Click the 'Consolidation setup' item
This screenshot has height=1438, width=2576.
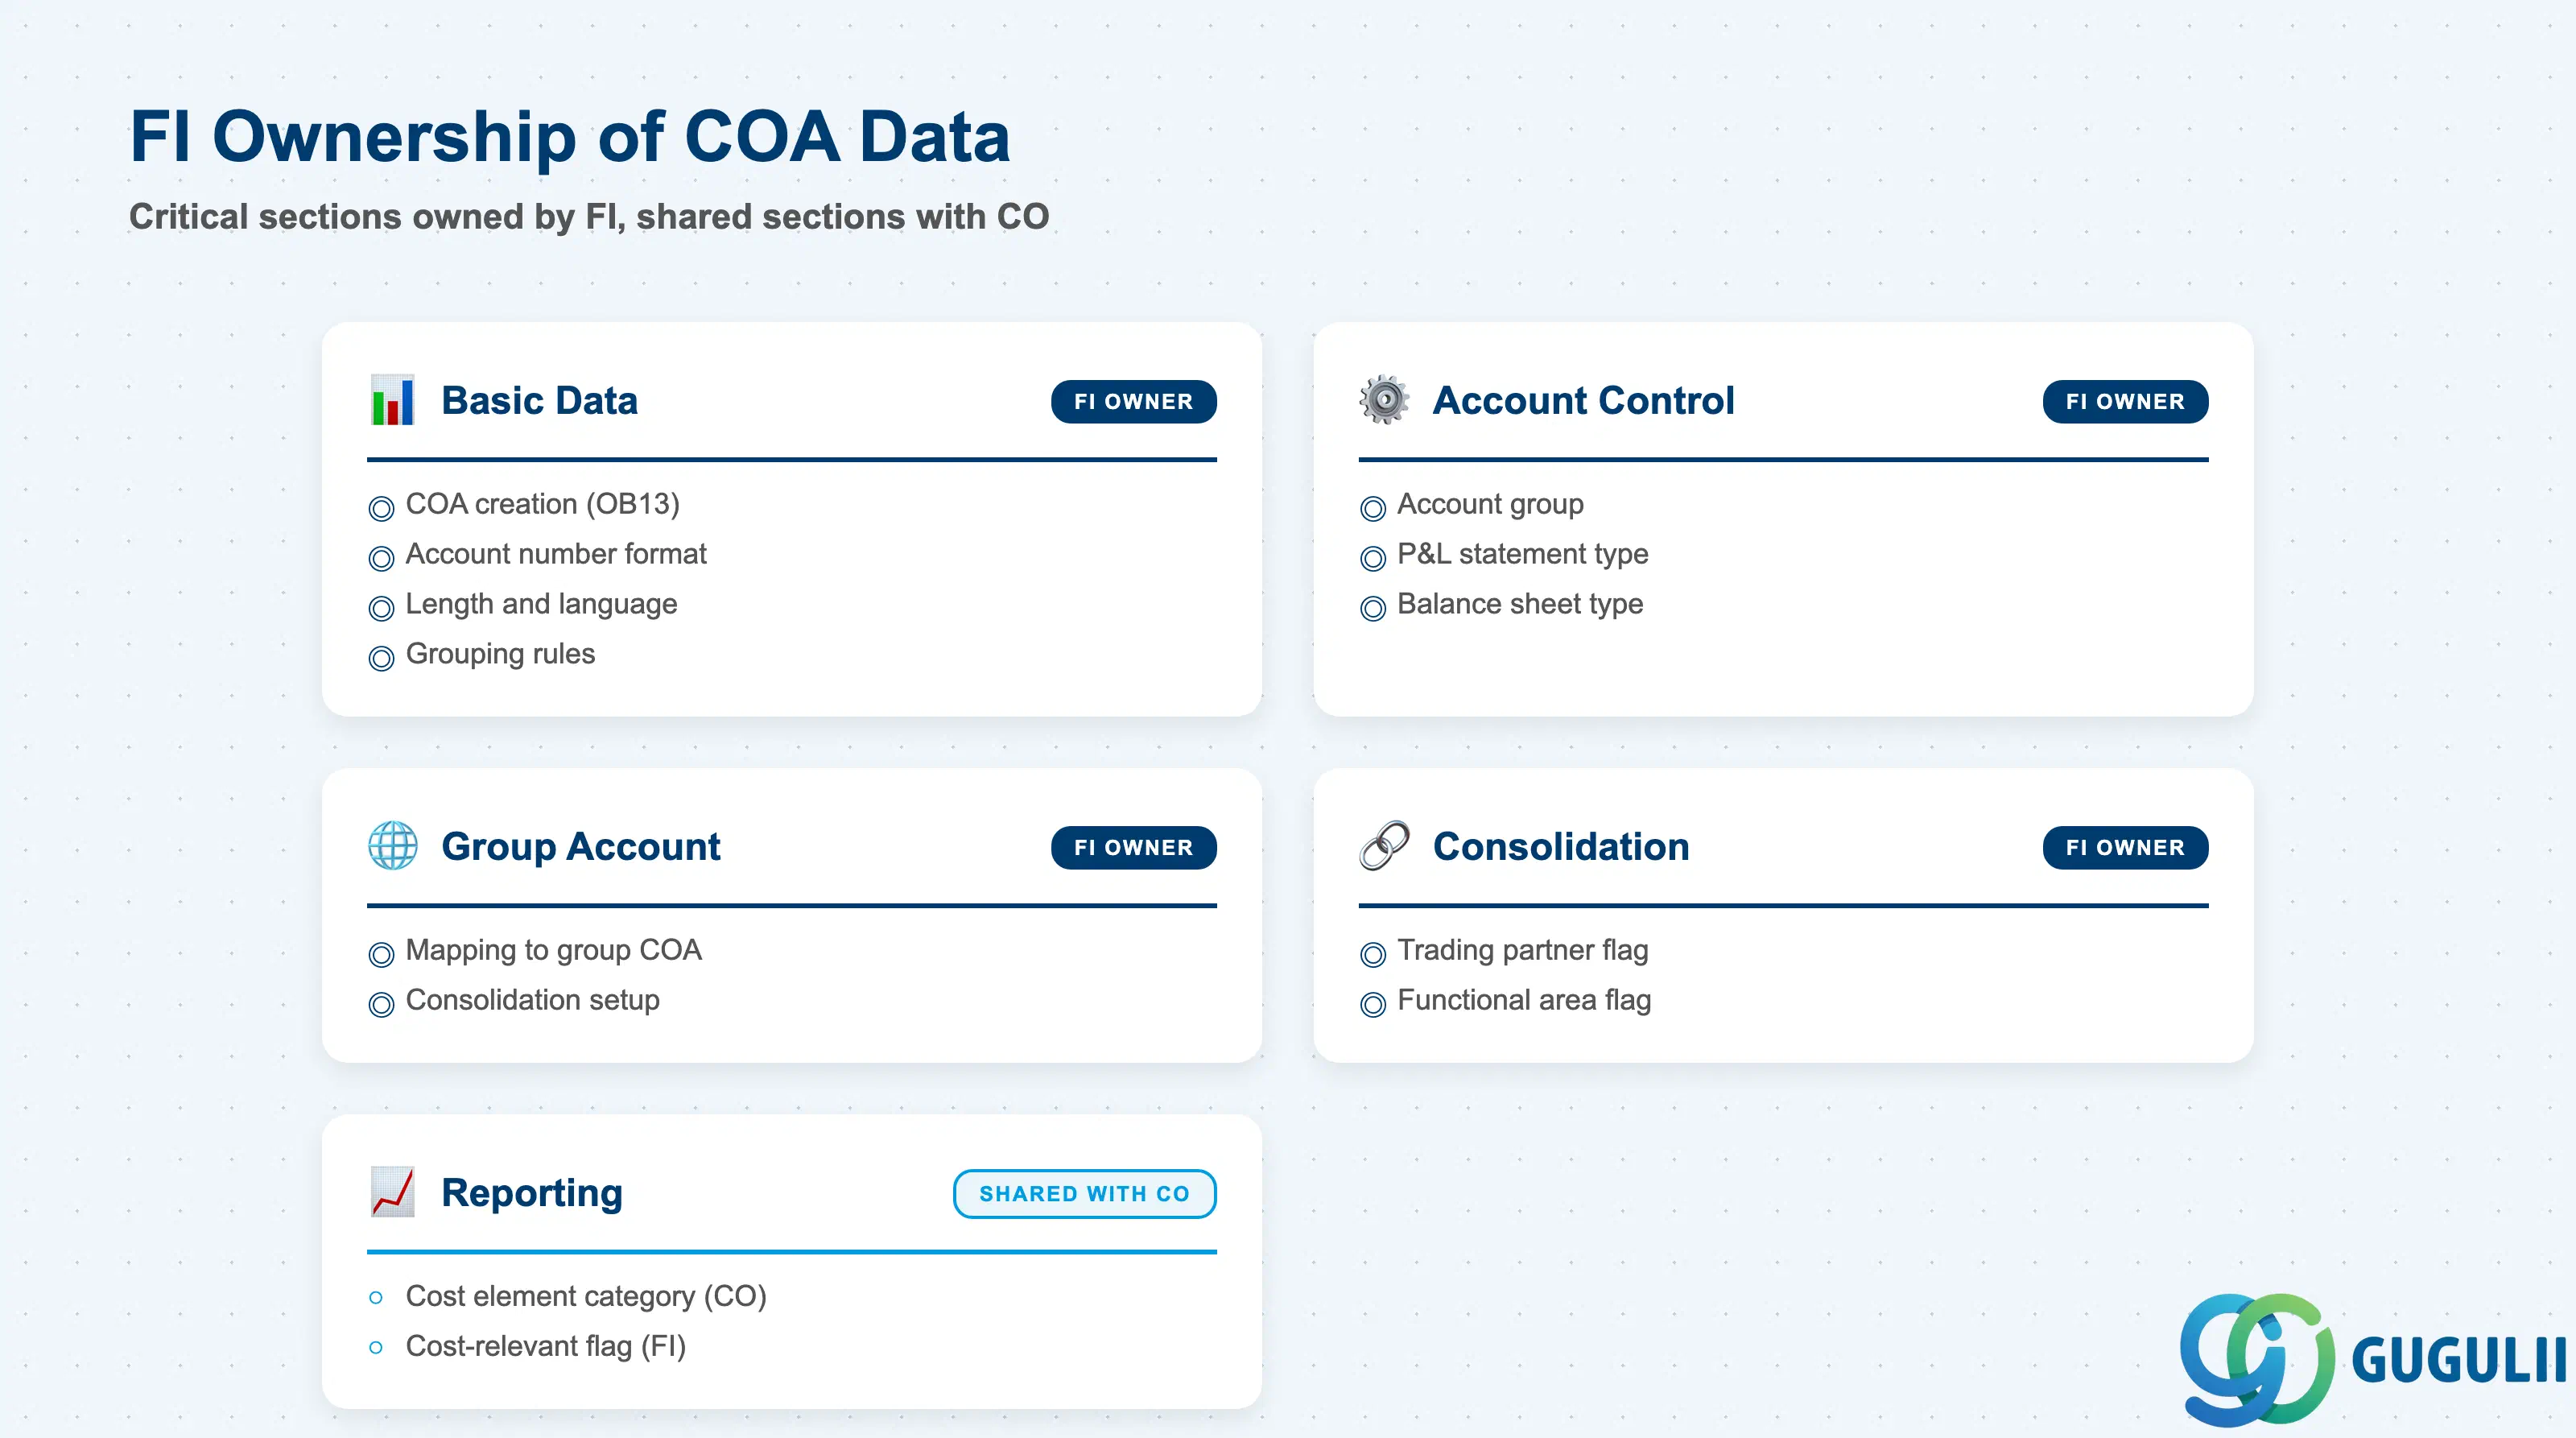[x=532, y=1000]
